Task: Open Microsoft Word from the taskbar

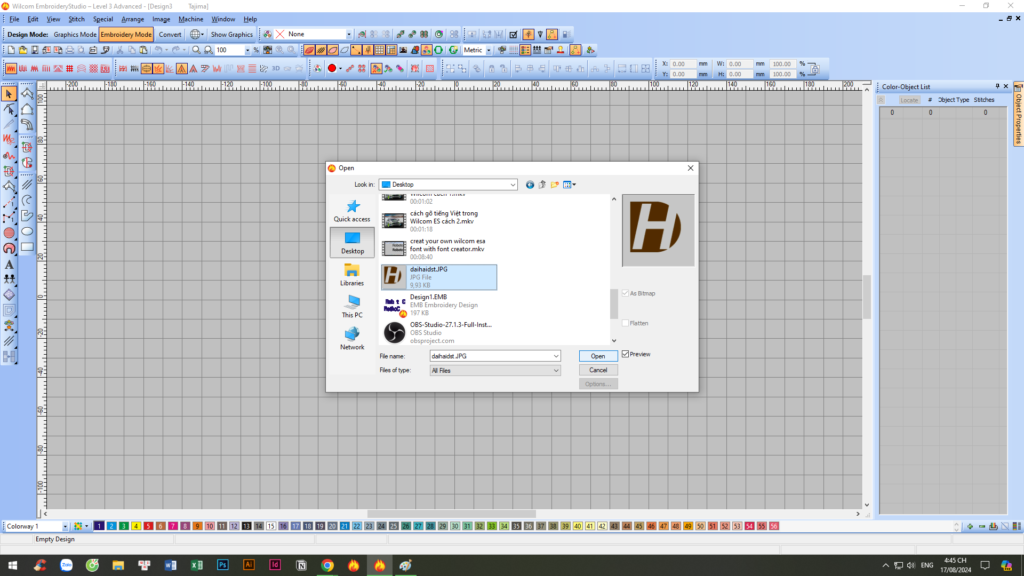Action: 170,565
